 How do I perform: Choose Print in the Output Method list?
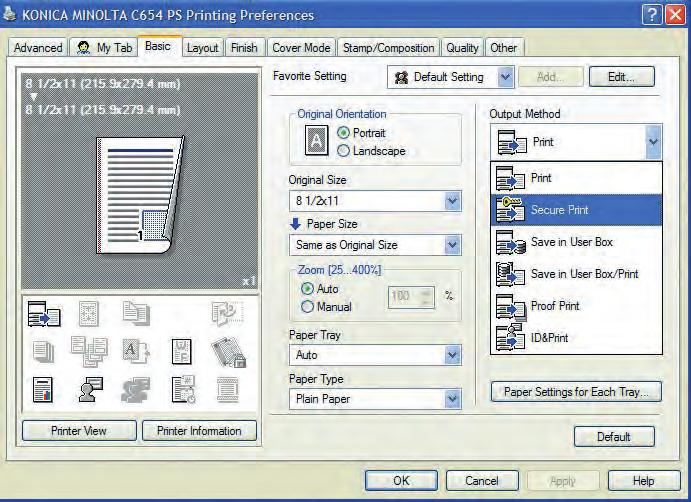click(576, 178)
